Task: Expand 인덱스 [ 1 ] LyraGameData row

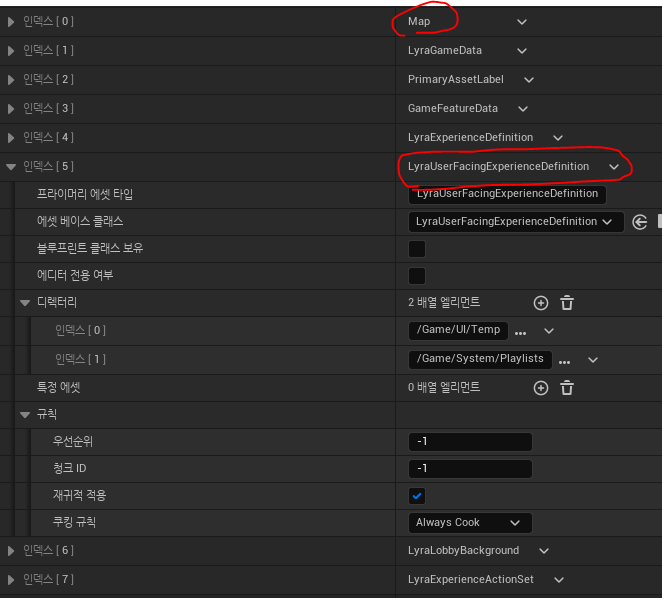Action: pyautogui.click(x=11, y=51)
